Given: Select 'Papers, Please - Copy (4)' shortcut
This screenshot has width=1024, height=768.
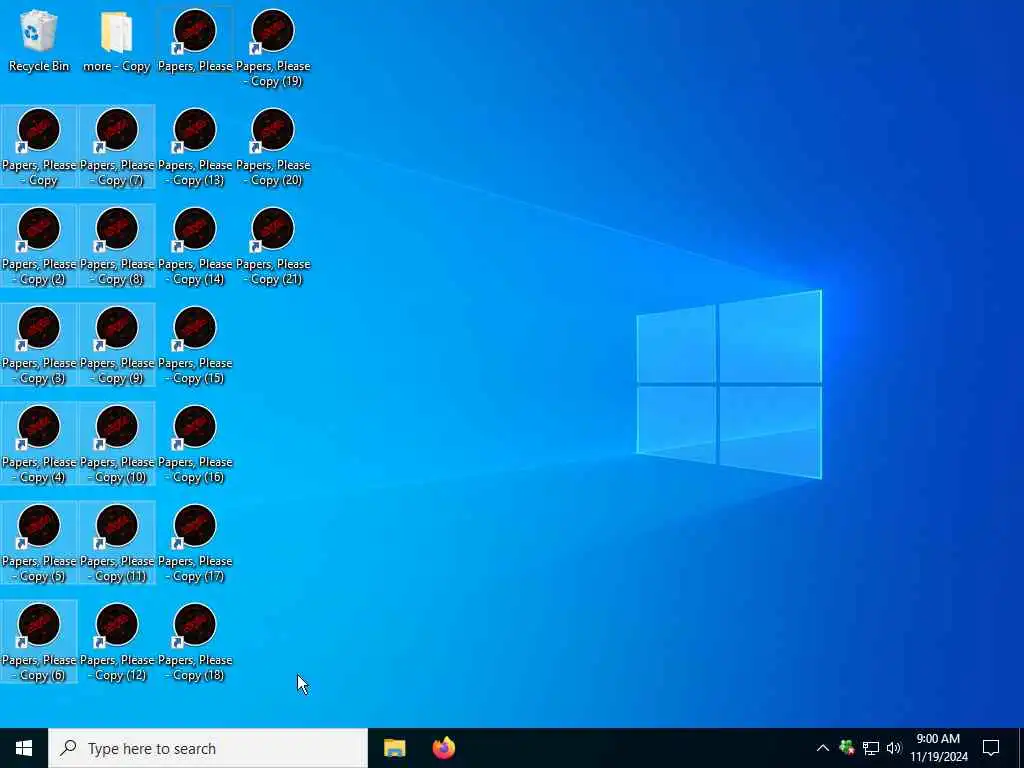Looking at the screenshot, I should [x=39, y=444].
